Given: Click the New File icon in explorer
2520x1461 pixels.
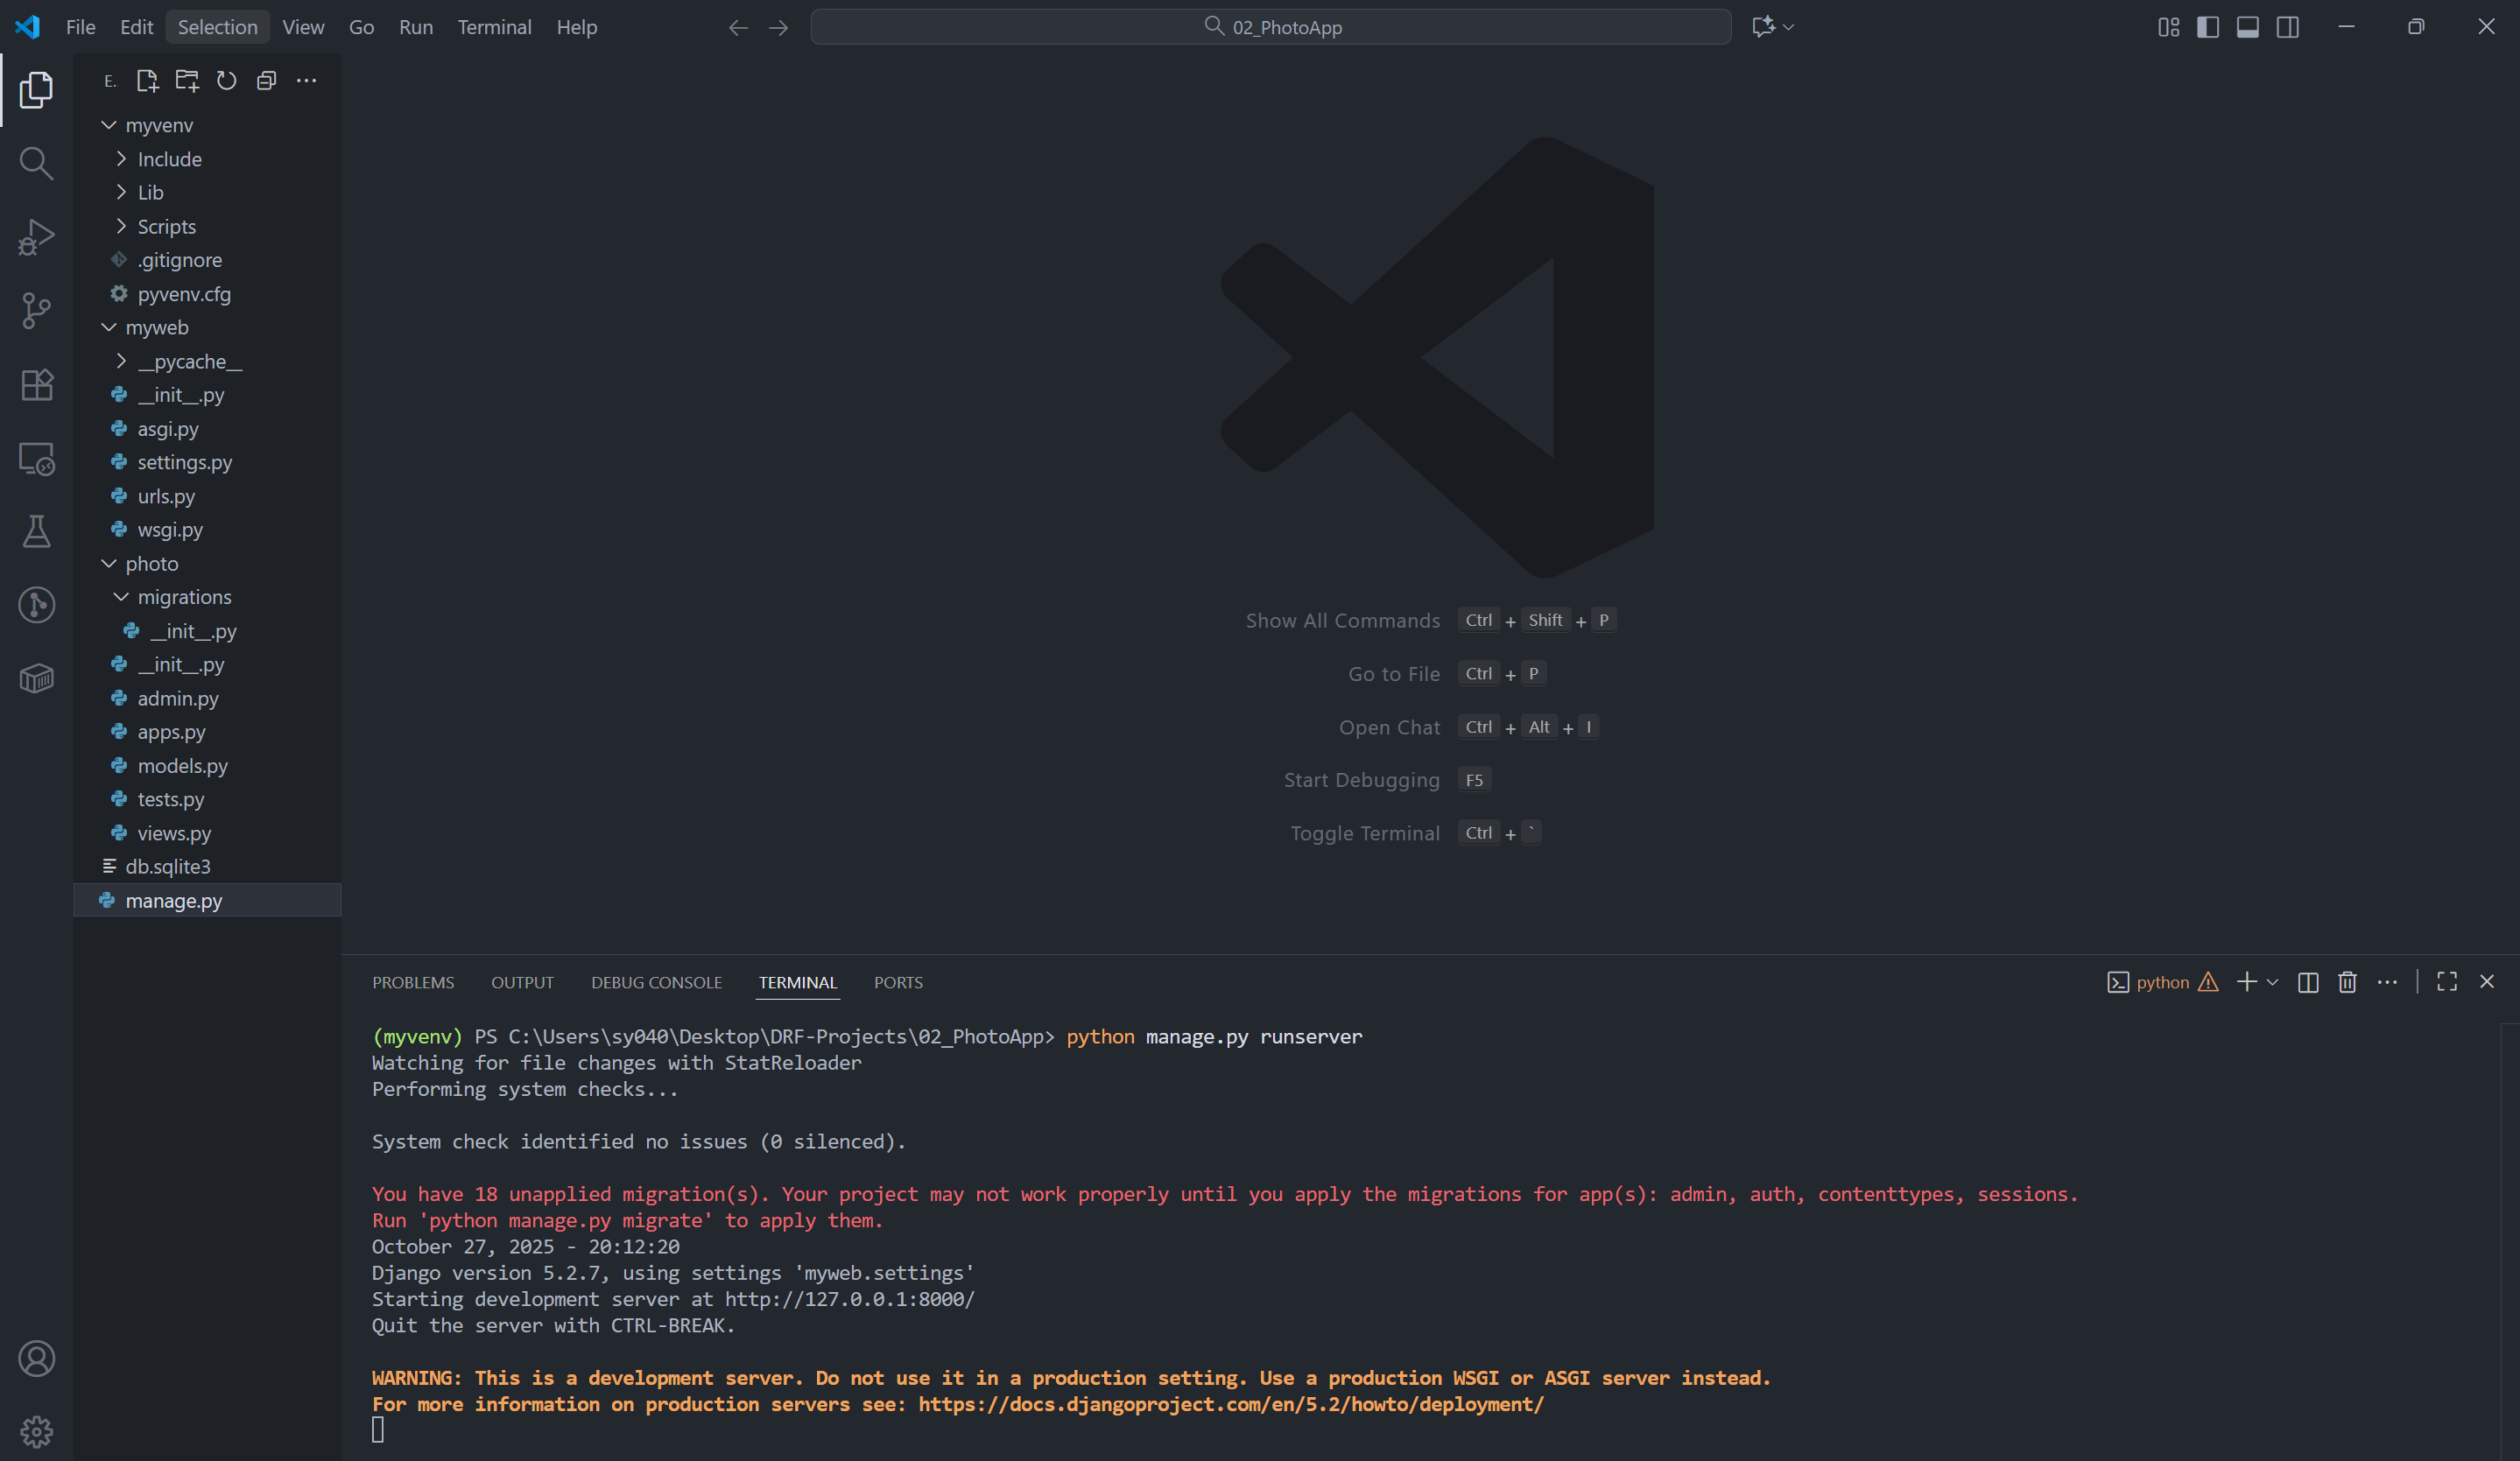Looking at the screenshot, I should click(147, 81).
